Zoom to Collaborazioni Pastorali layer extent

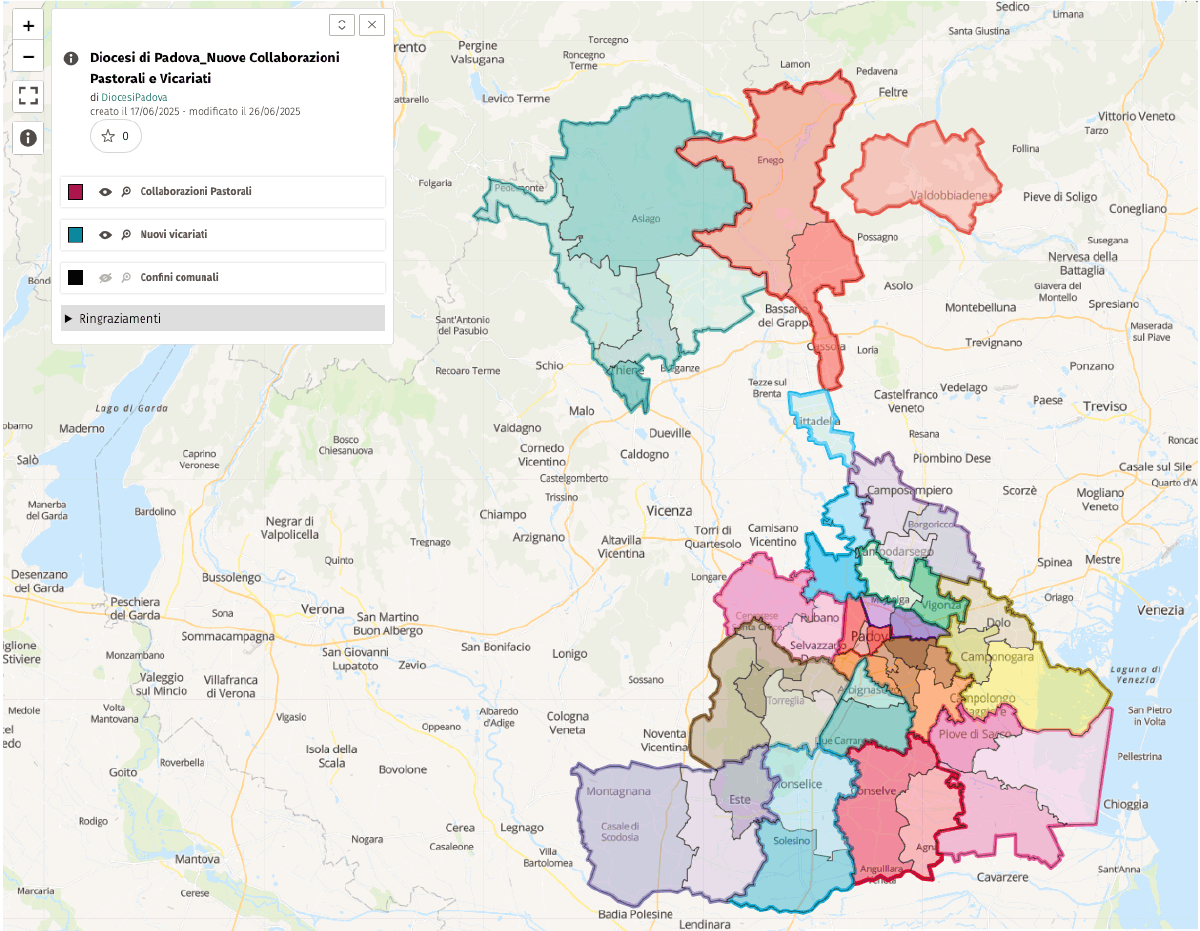126,191
